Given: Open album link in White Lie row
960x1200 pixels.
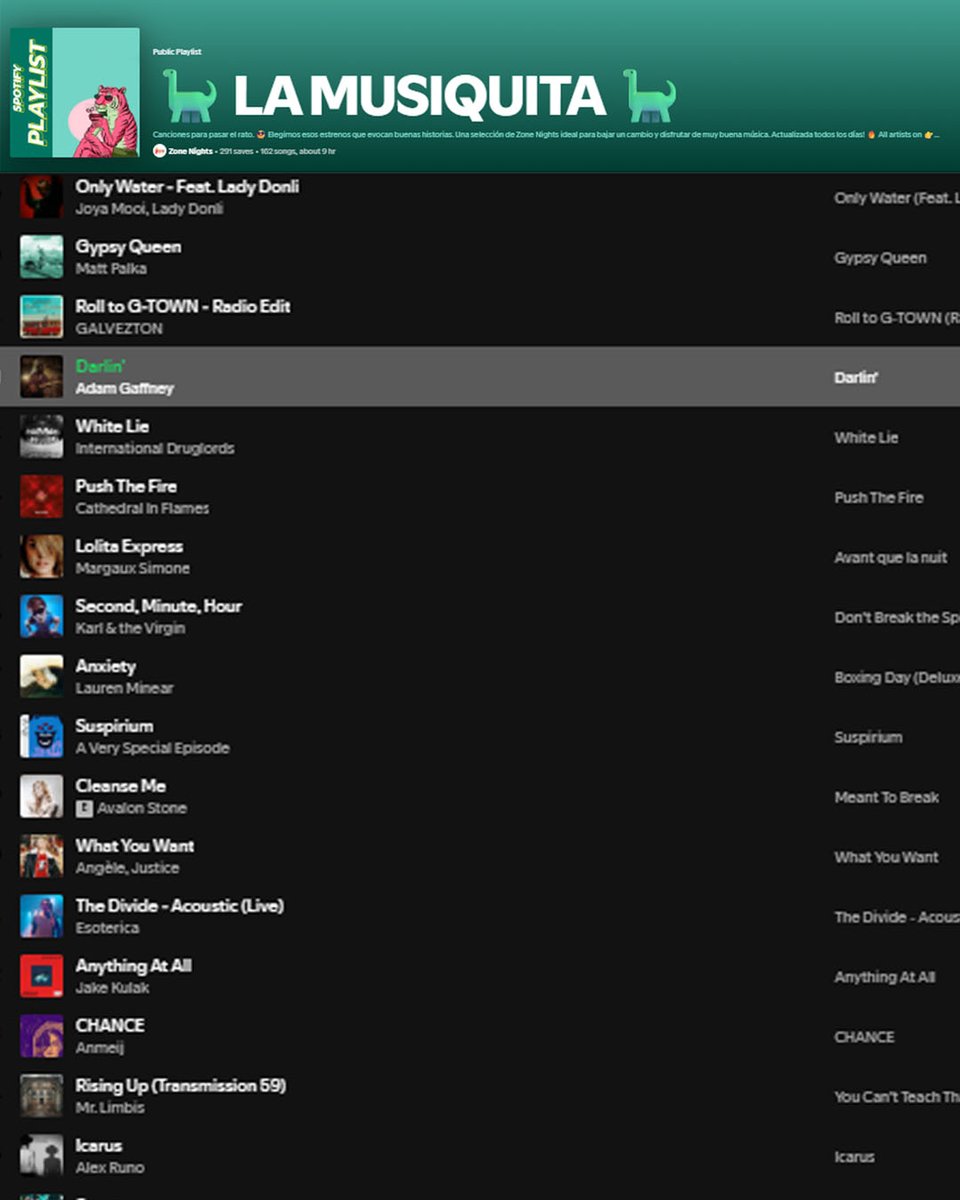Looking at the screenshot, I should (x=867, y=438).
